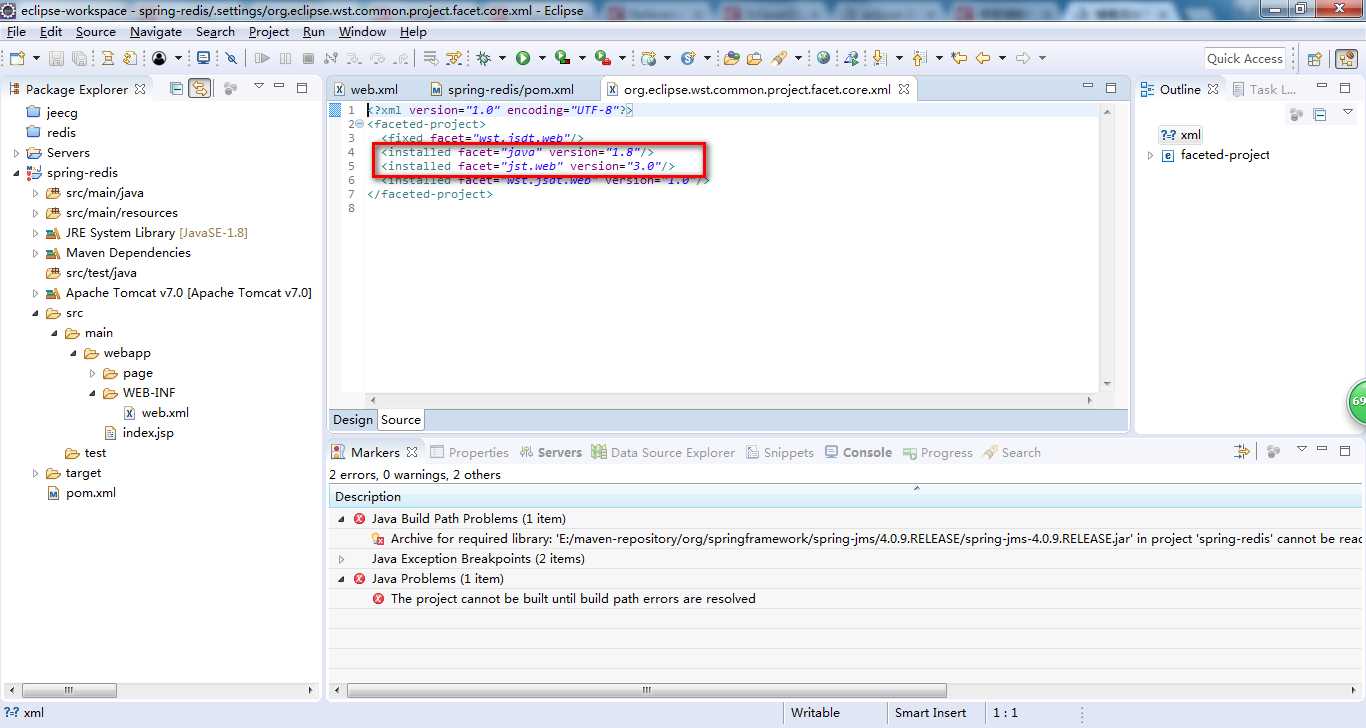Click Collapse All in Package Explorer
The height and width of the screenshot is (728, 1366).
coord(176,88)
